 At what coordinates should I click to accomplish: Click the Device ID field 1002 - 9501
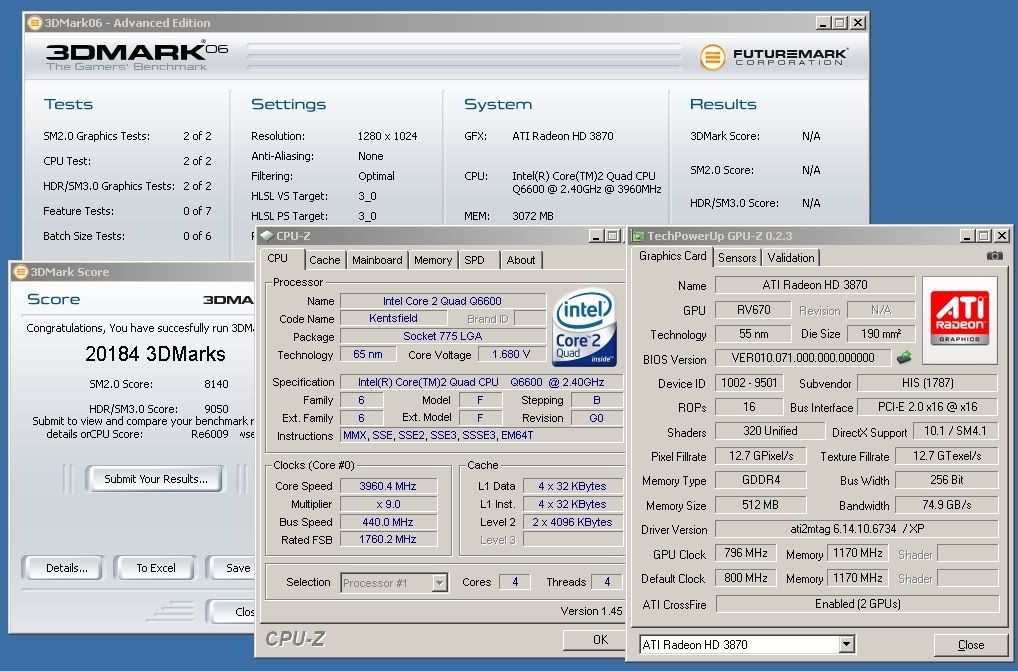coord(749,383)
